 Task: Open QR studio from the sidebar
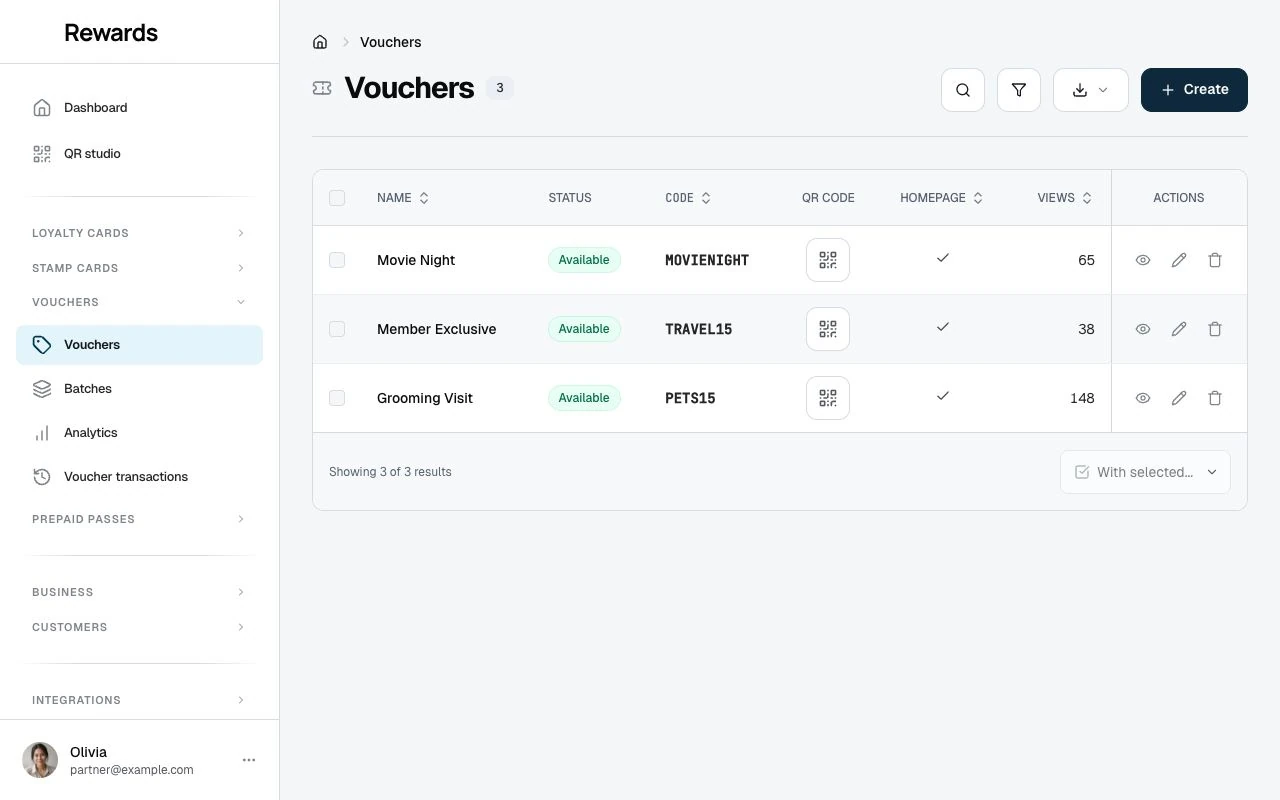tap(139, 154)
